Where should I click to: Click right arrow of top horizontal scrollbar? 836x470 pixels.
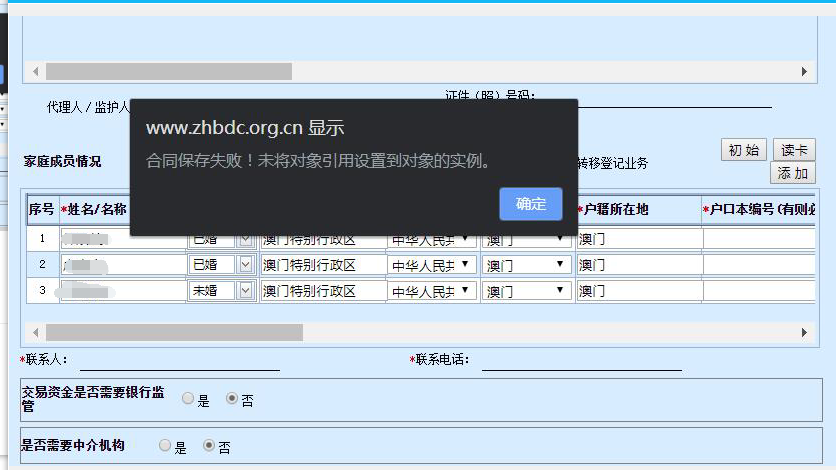[803, 72]
